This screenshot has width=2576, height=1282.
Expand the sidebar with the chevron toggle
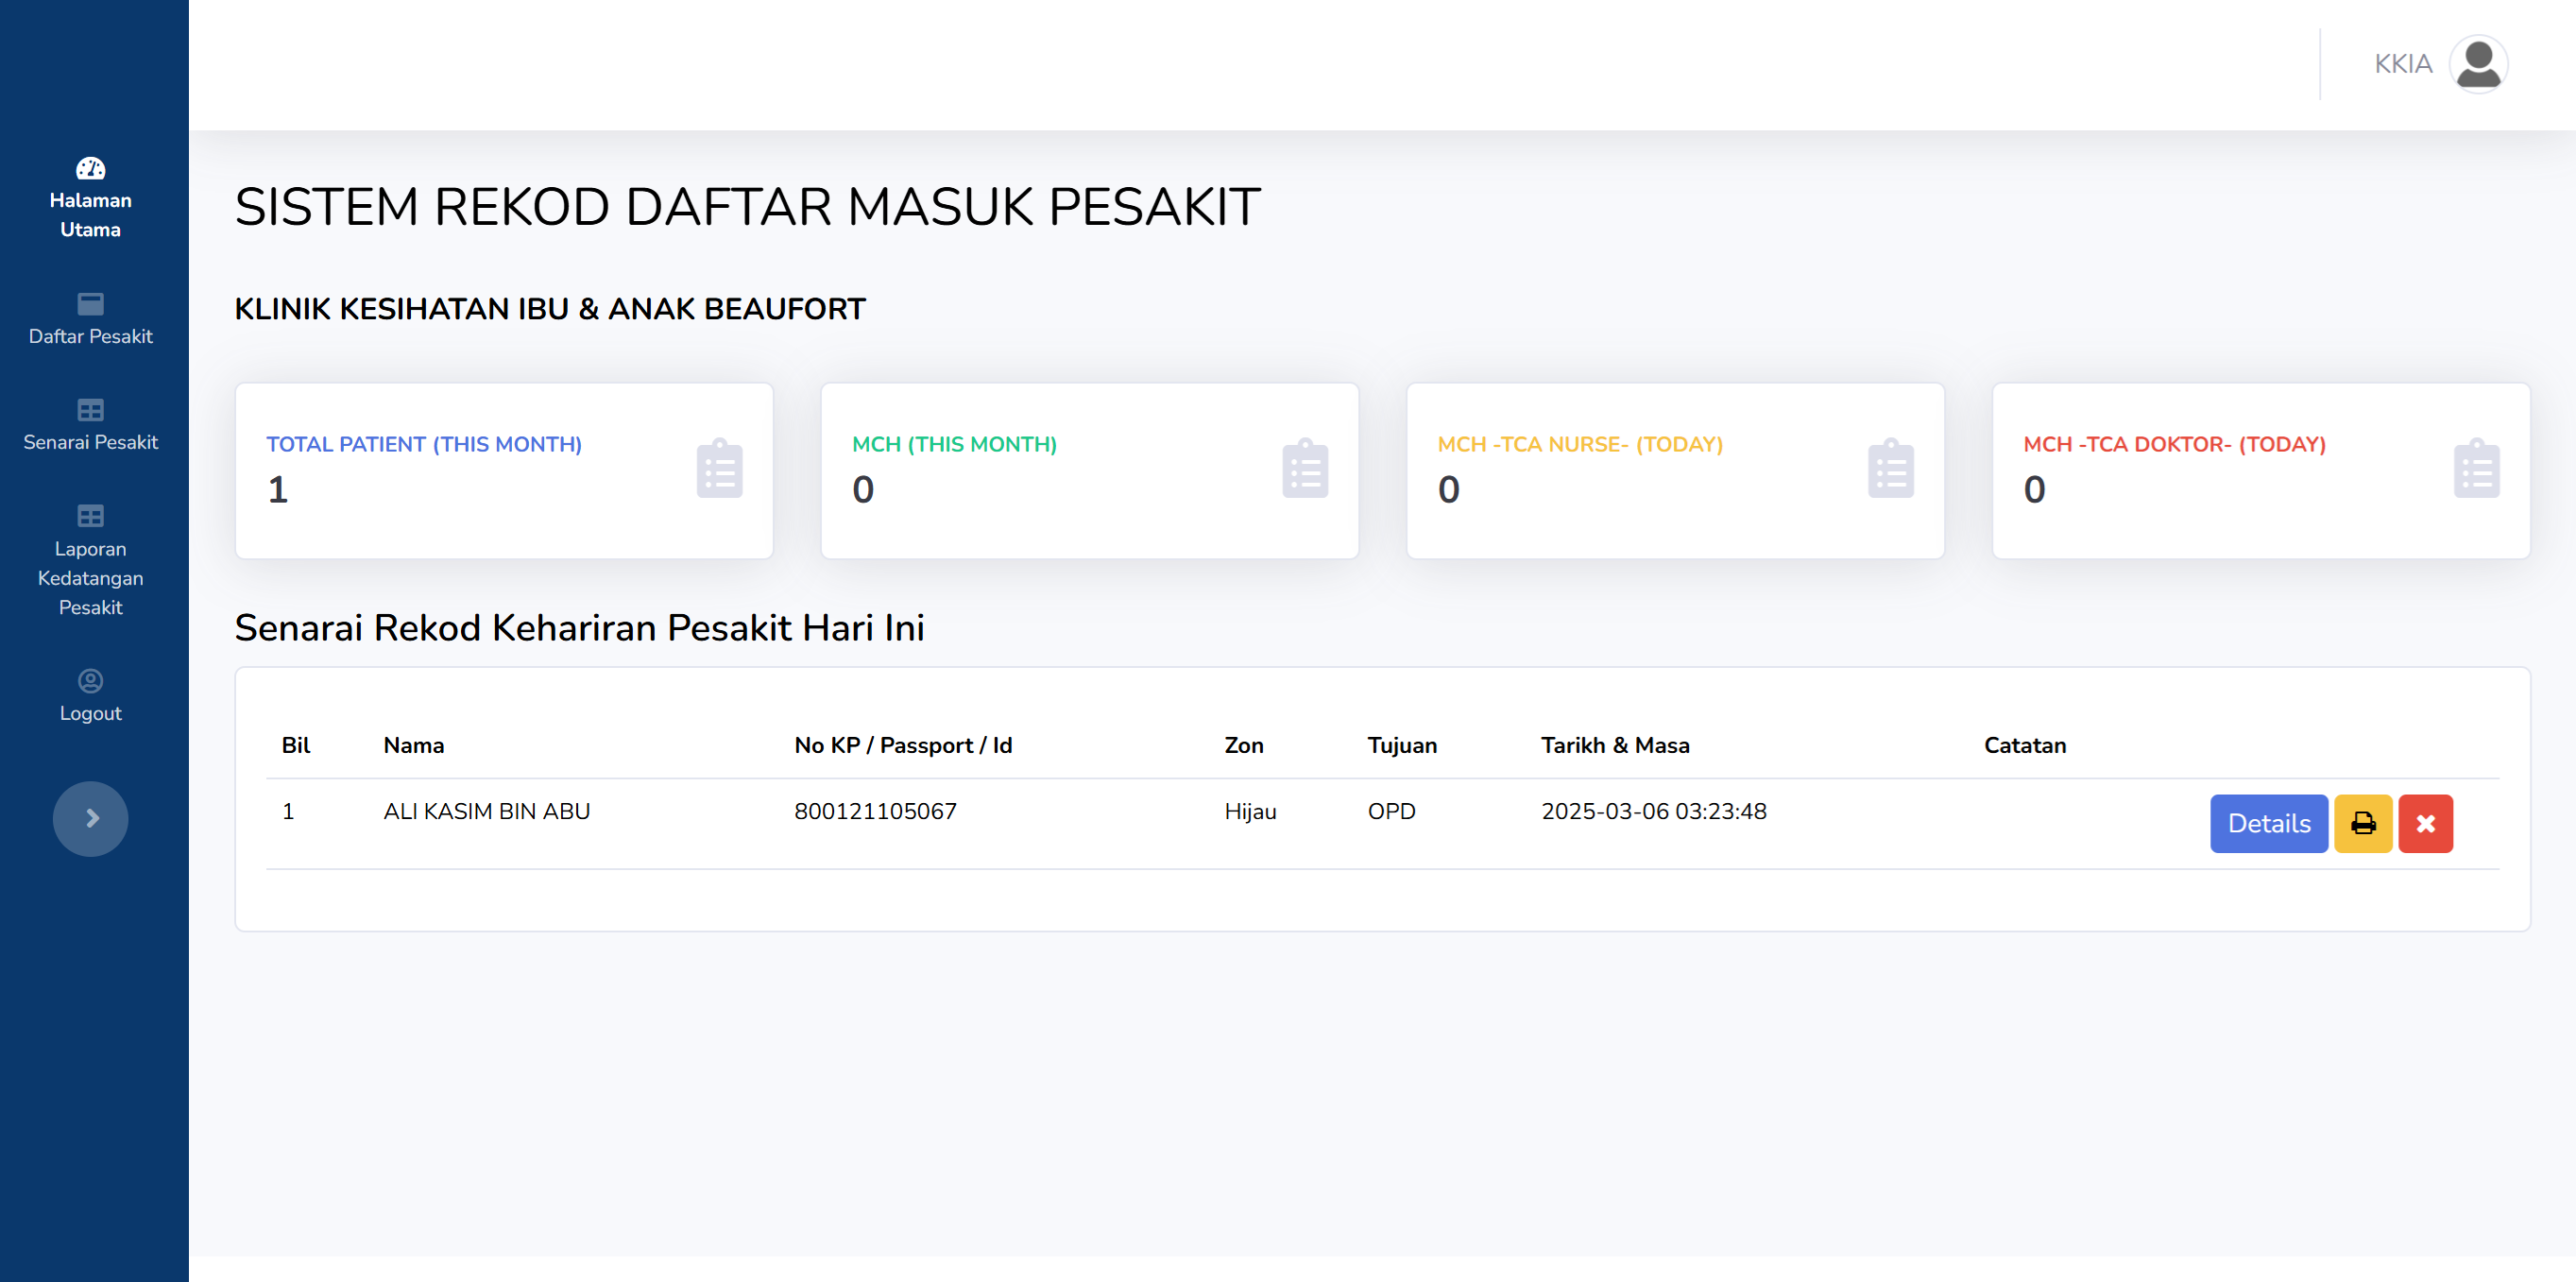pos(90,818)
